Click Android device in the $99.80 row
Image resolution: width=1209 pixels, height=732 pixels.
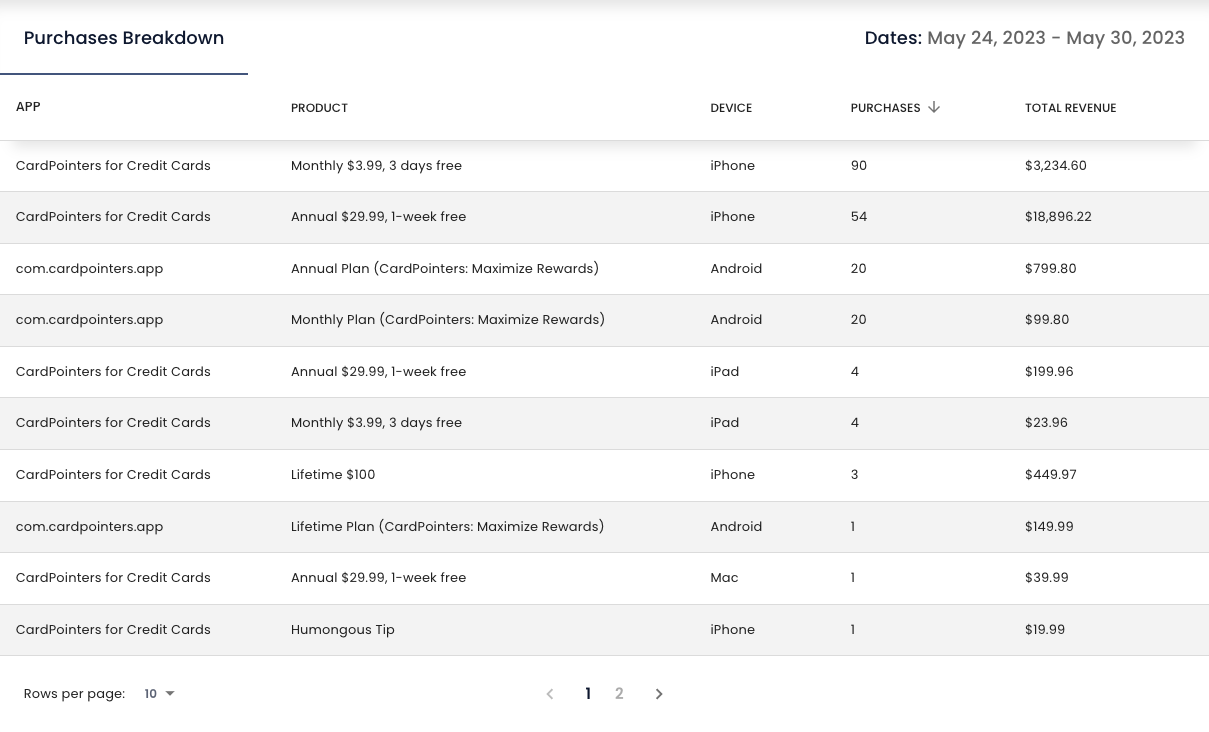tap(736, 320)
